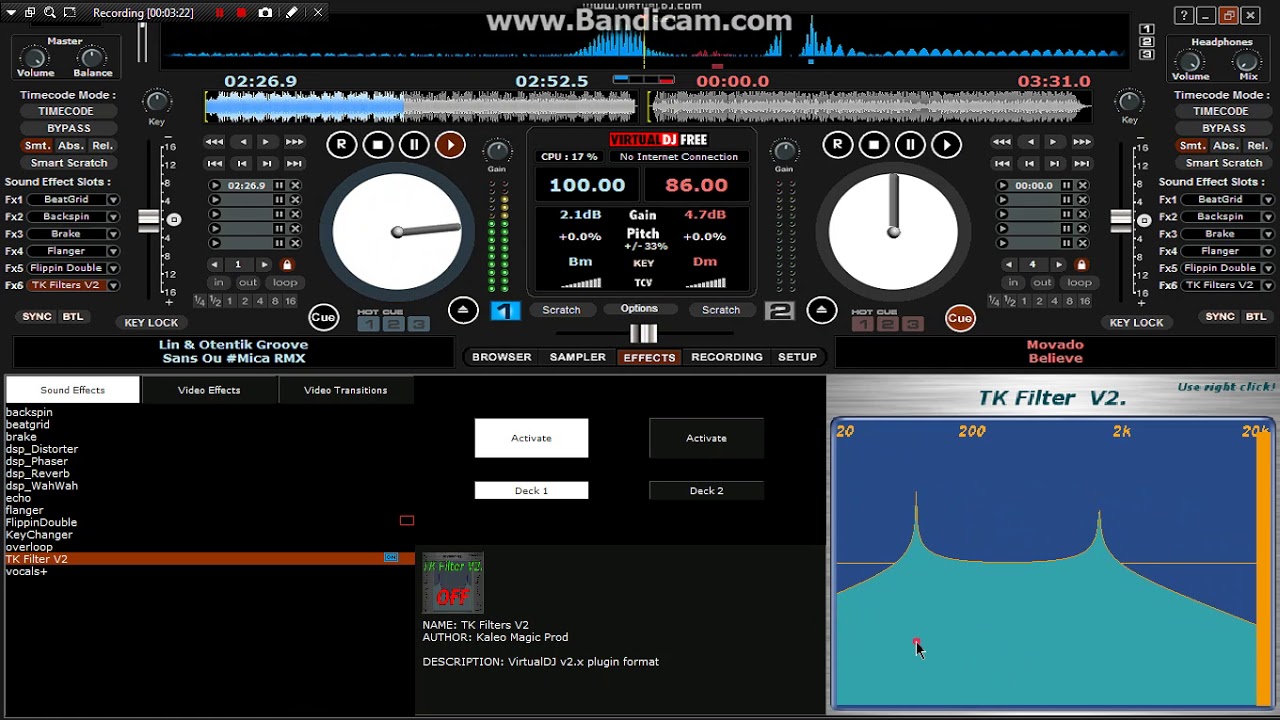Eject the track from the right deck
This screenshot has width=1280, height=720.
coord(821,310)
